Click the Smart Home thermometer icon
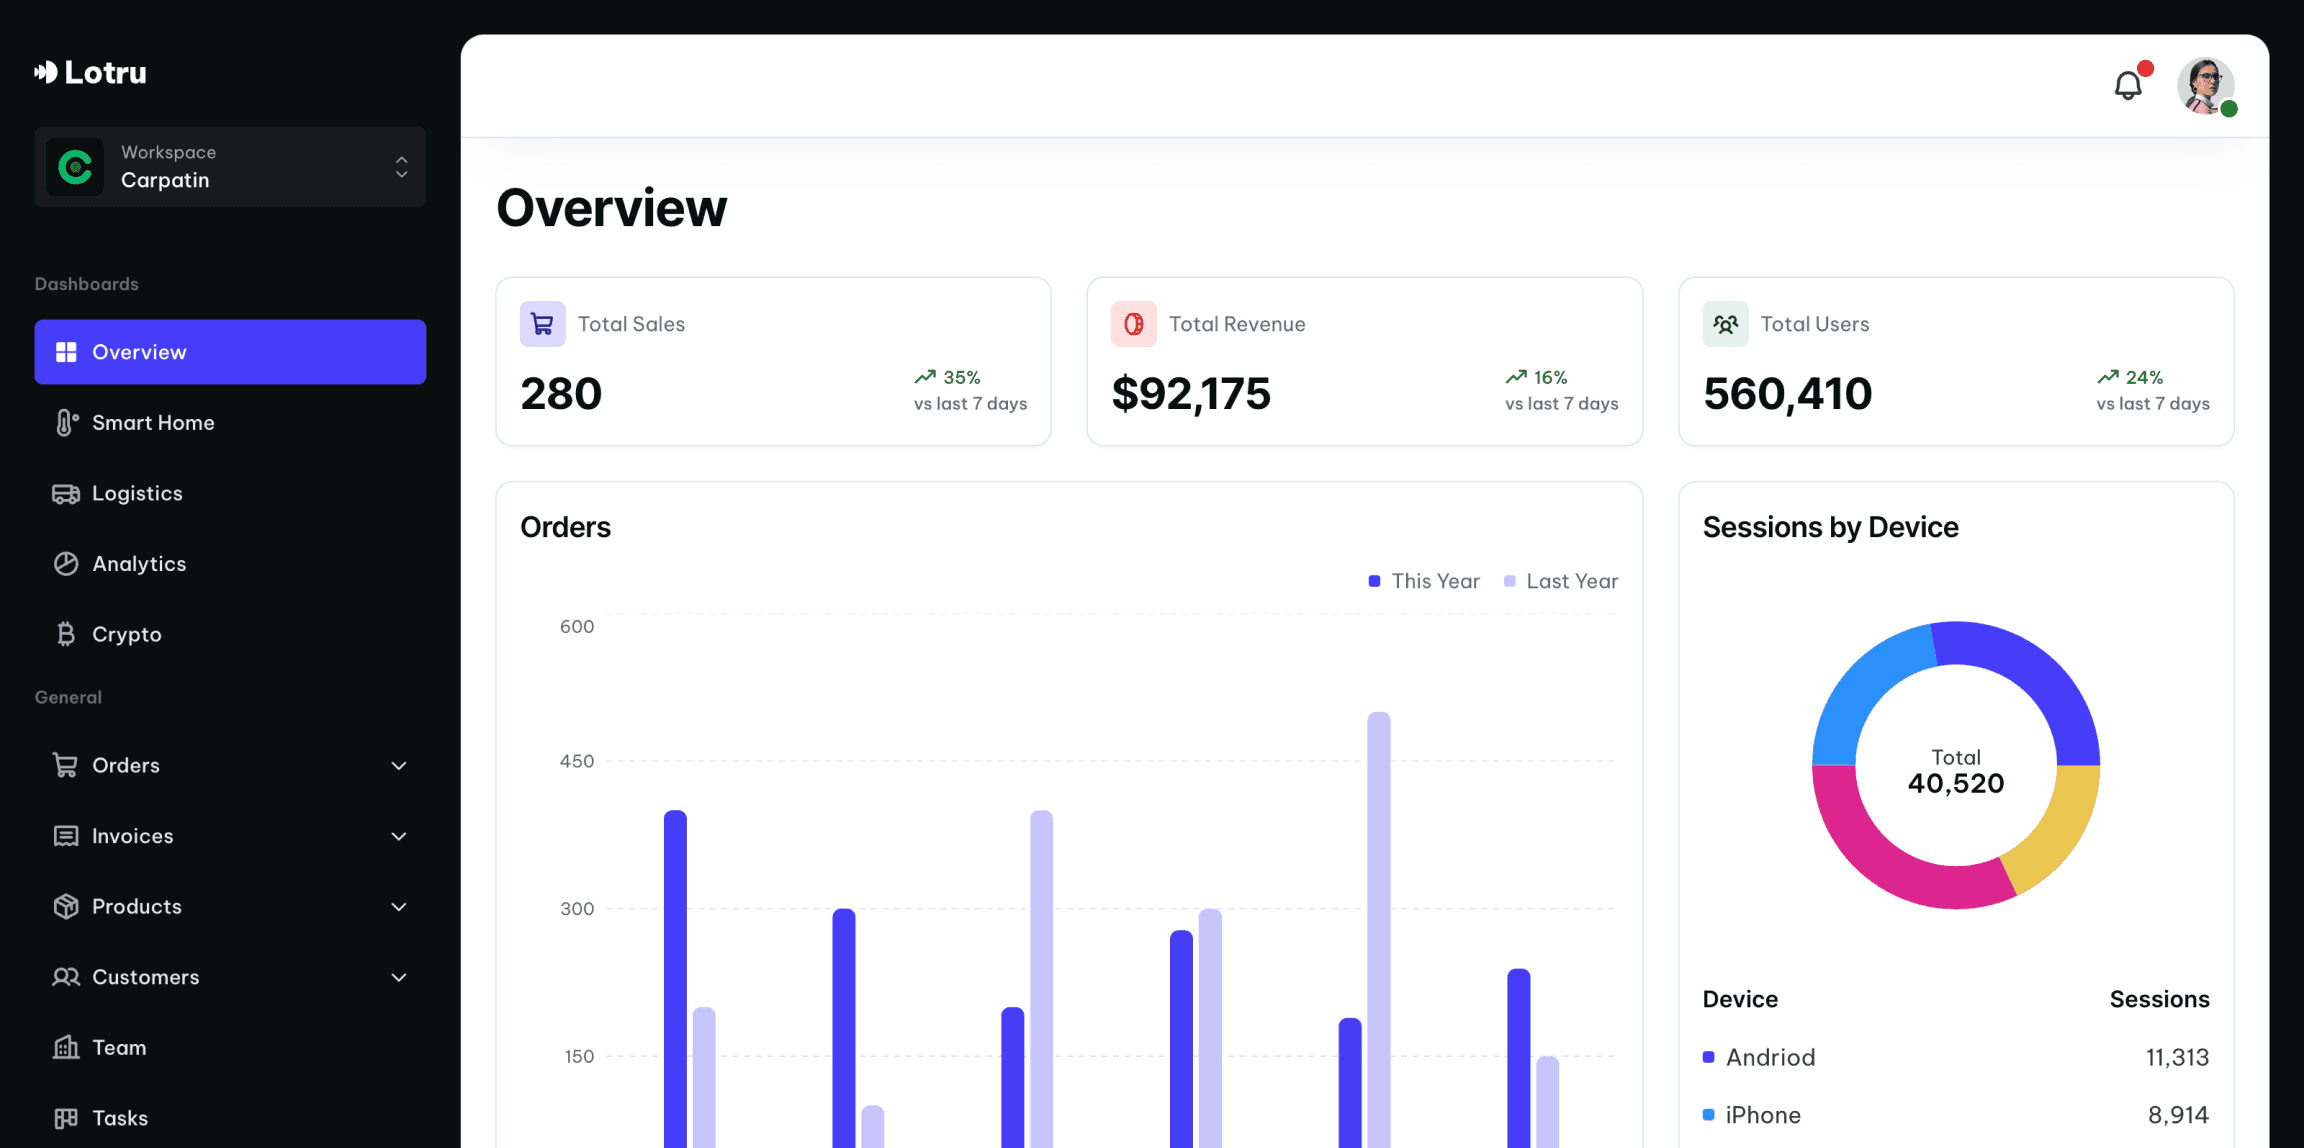Screen dimensions: 2304x1148 [x=66, y=423]
